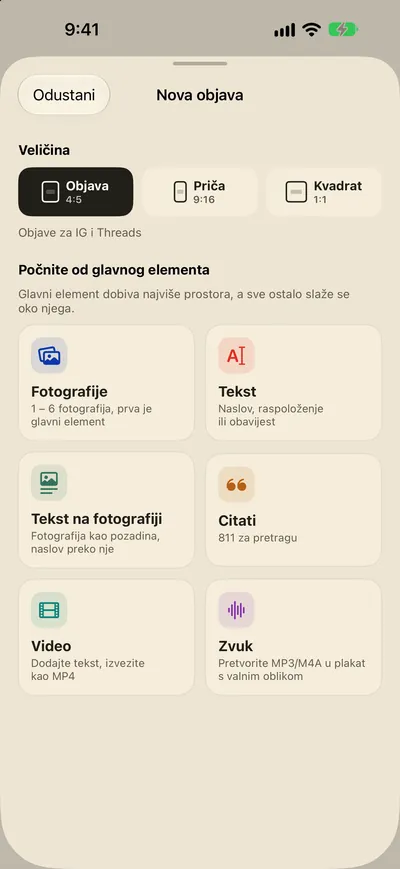Switch size to Priča 9:16
This screenshot has height=869, width=400.
[200, 192]
